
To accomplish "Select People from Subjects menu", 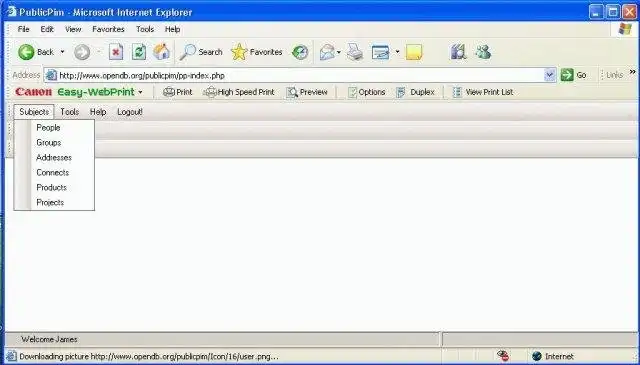I will (48, 127).
